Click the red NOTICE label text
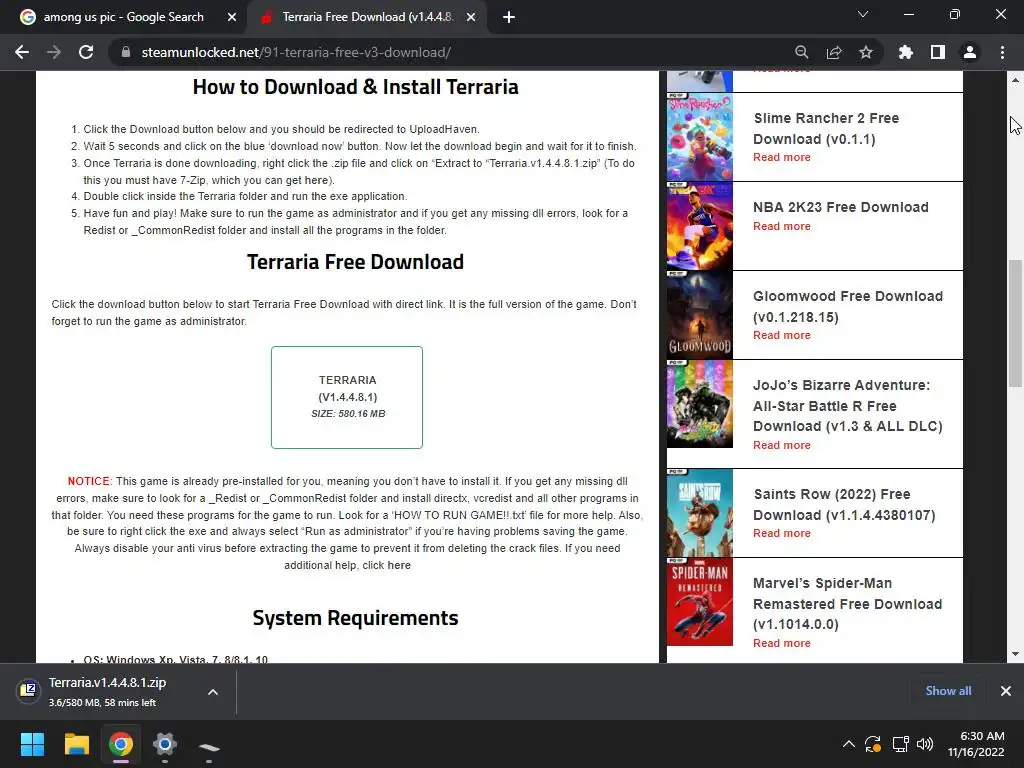Viewport: 1024px width, 768px height. pyautogui.click(x=89, y=481)
